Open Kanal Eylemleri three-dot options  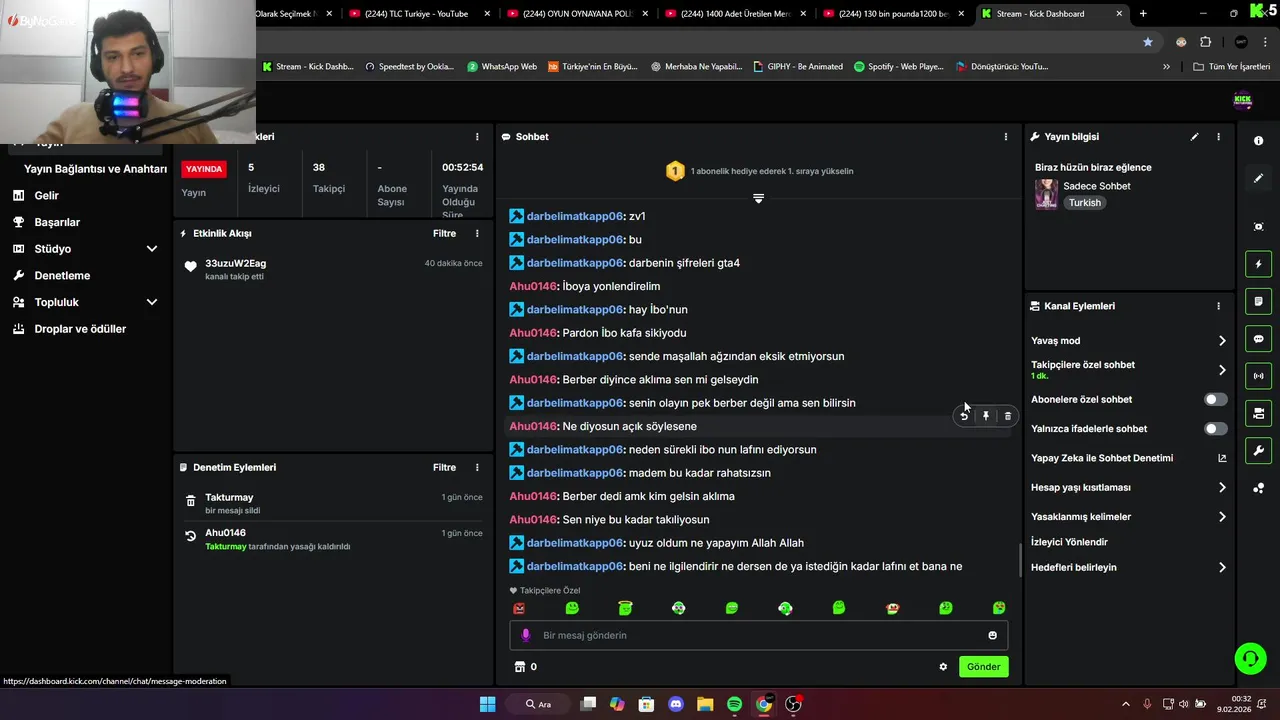(1218, 306)
